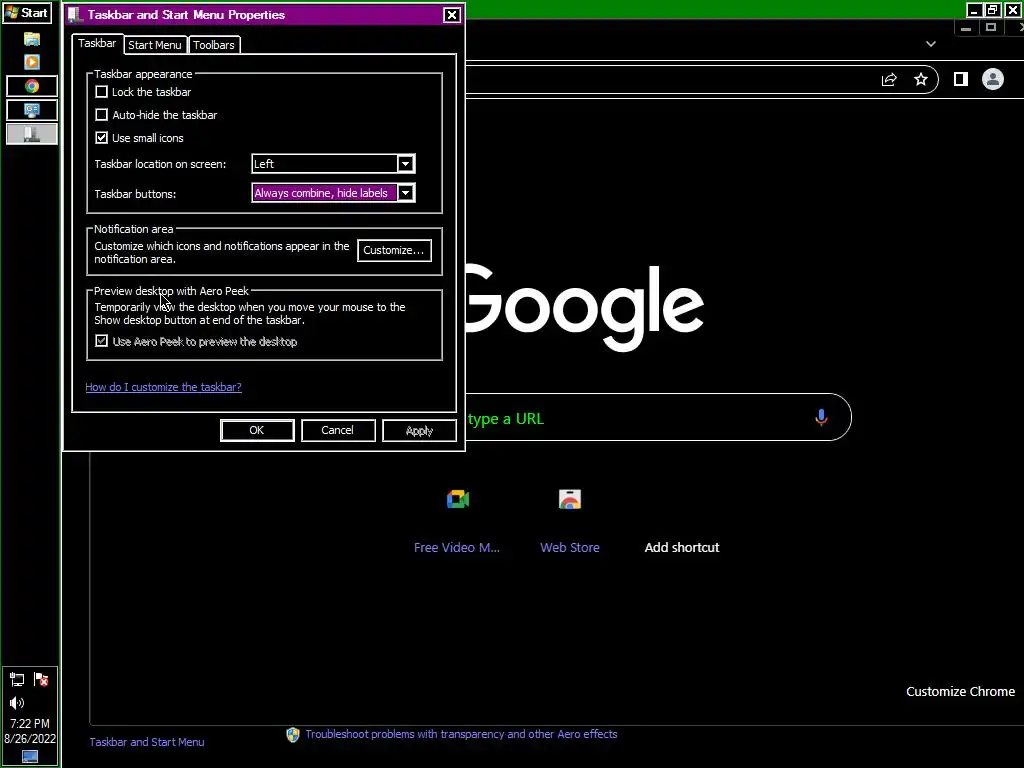Switch to Chrome taskbar icon

point(32,86)
